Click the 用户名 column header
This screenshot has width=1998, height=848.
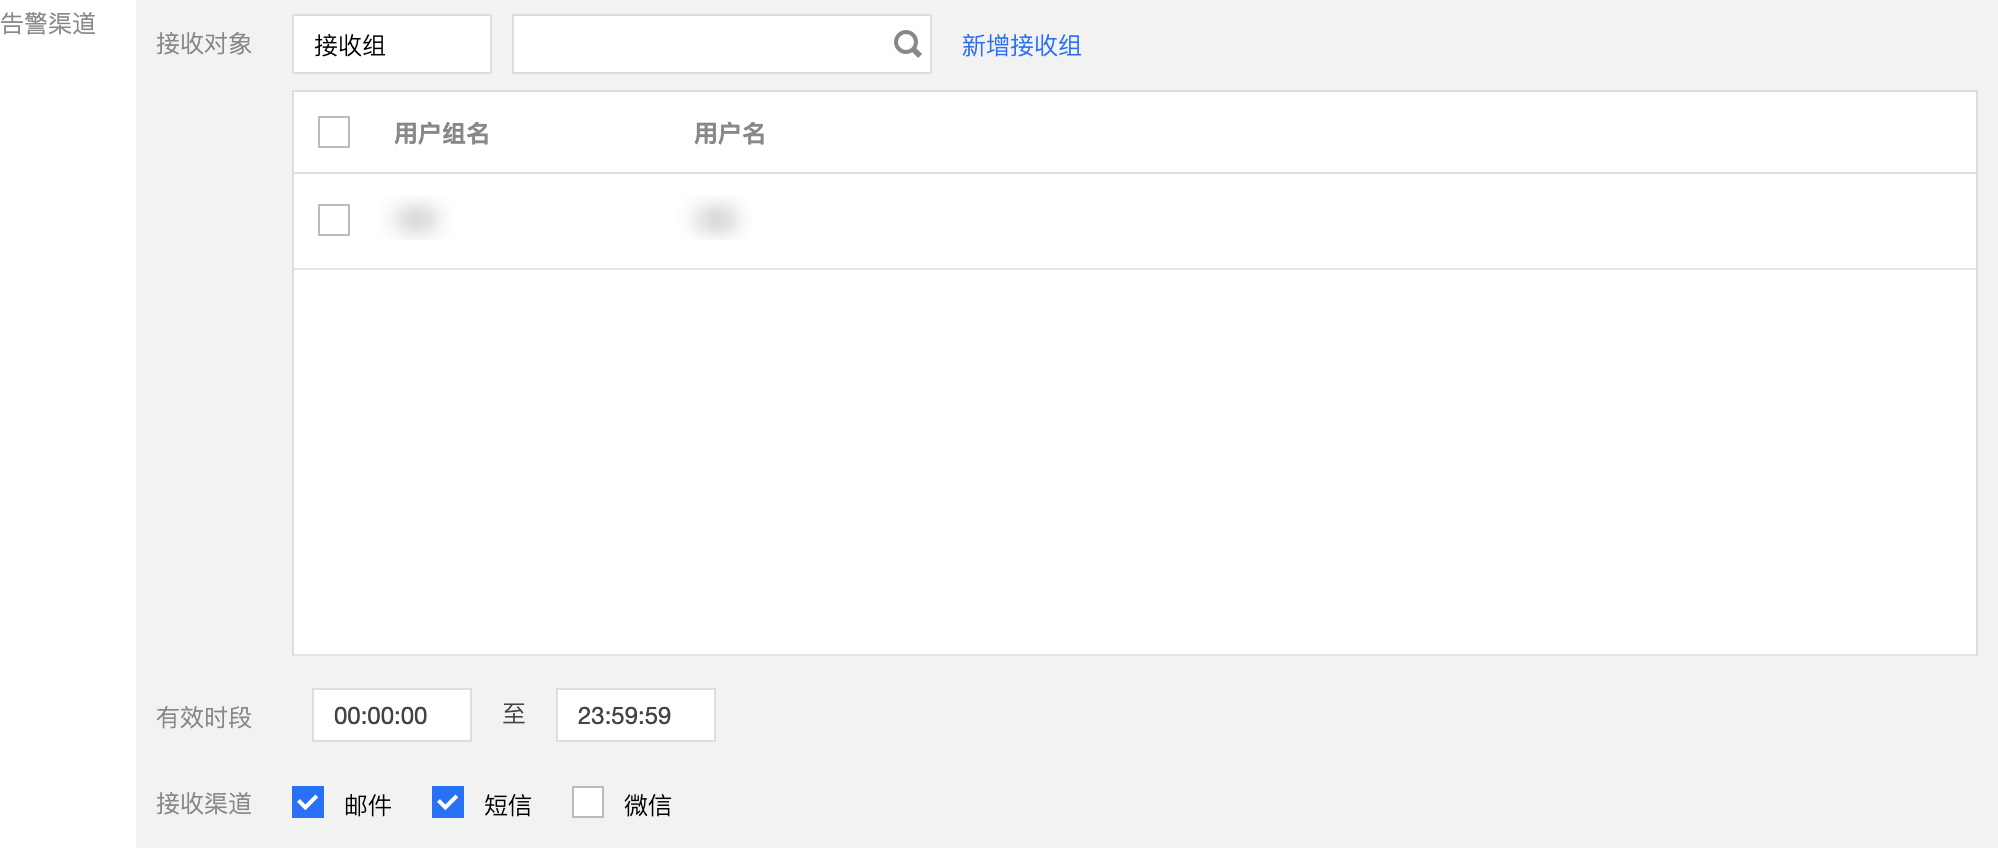pos(729,133)
